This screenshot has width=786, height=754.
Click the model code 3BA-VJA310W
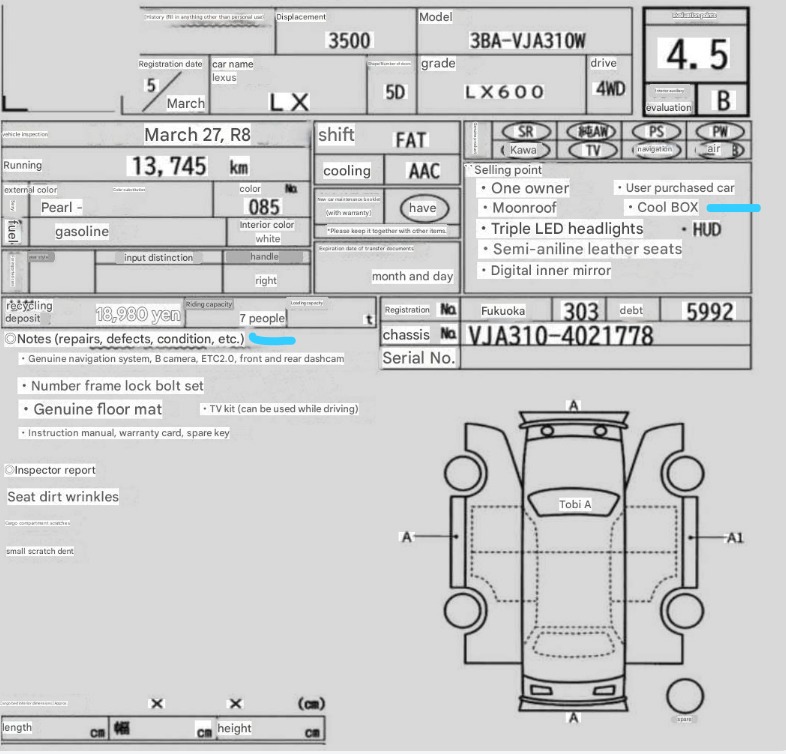pyautogui.click(x=528, y=41)
